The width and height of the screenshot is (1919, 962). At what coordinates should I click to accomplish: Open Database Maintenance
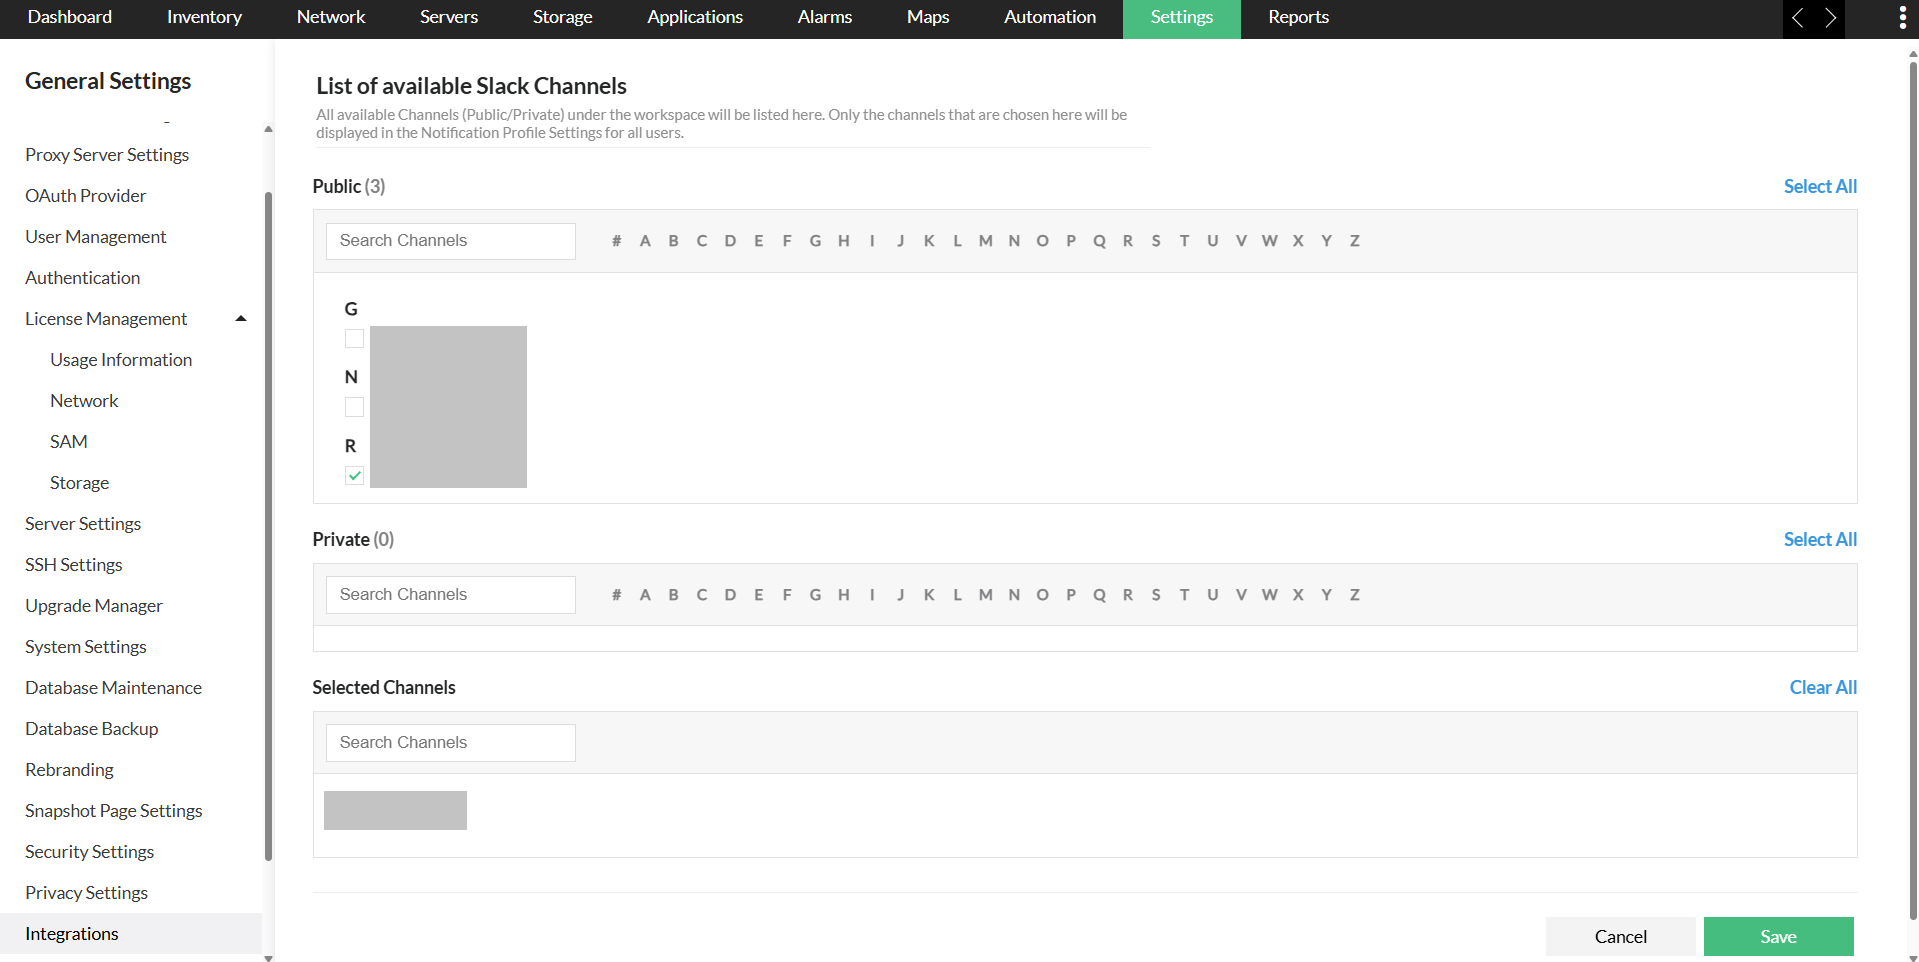[x=114, y=688]
